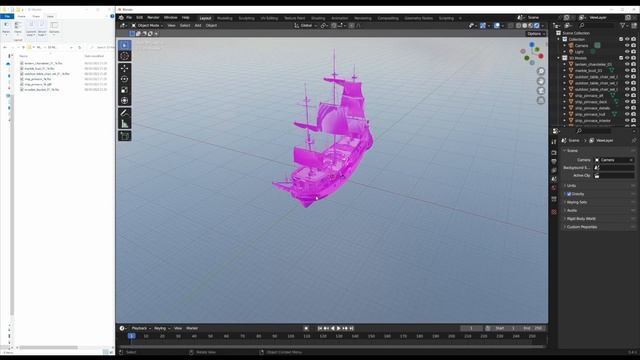Open the World properties tab
Image resolution: width=640 pixels, height=360 pixels.
(554, 188)
